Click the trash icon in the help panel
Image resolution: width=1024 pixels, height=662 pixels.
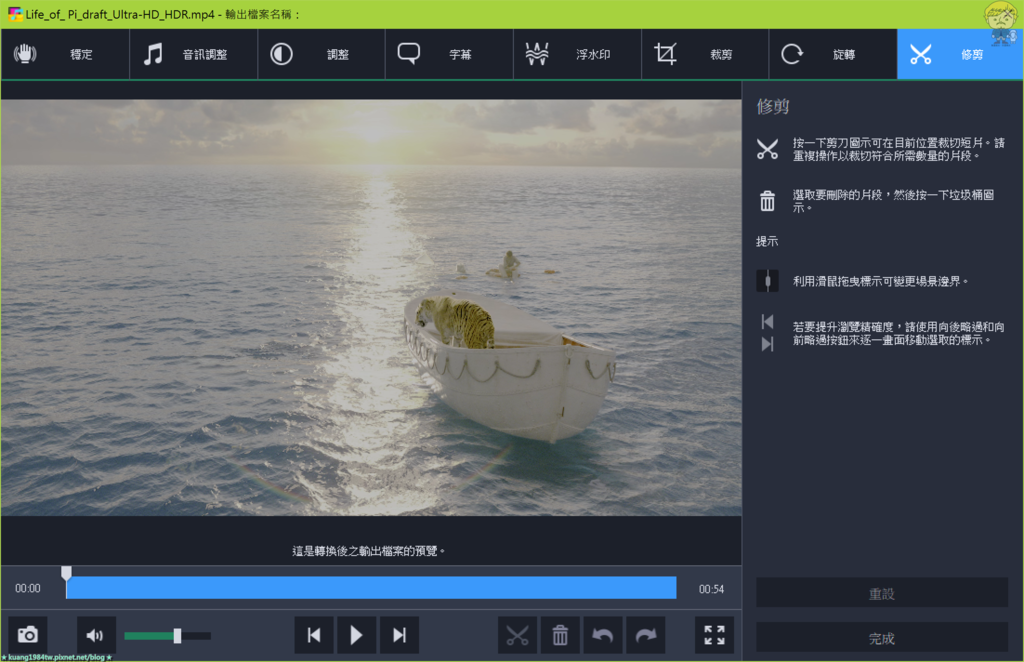coord(767,200)
